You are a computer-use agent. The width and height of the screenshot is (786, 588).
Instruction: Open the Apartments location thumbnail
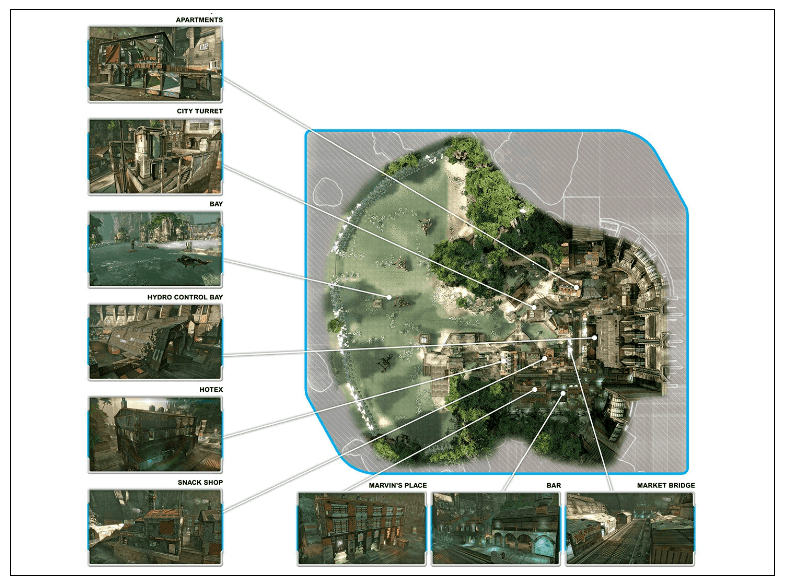point(155,65)
